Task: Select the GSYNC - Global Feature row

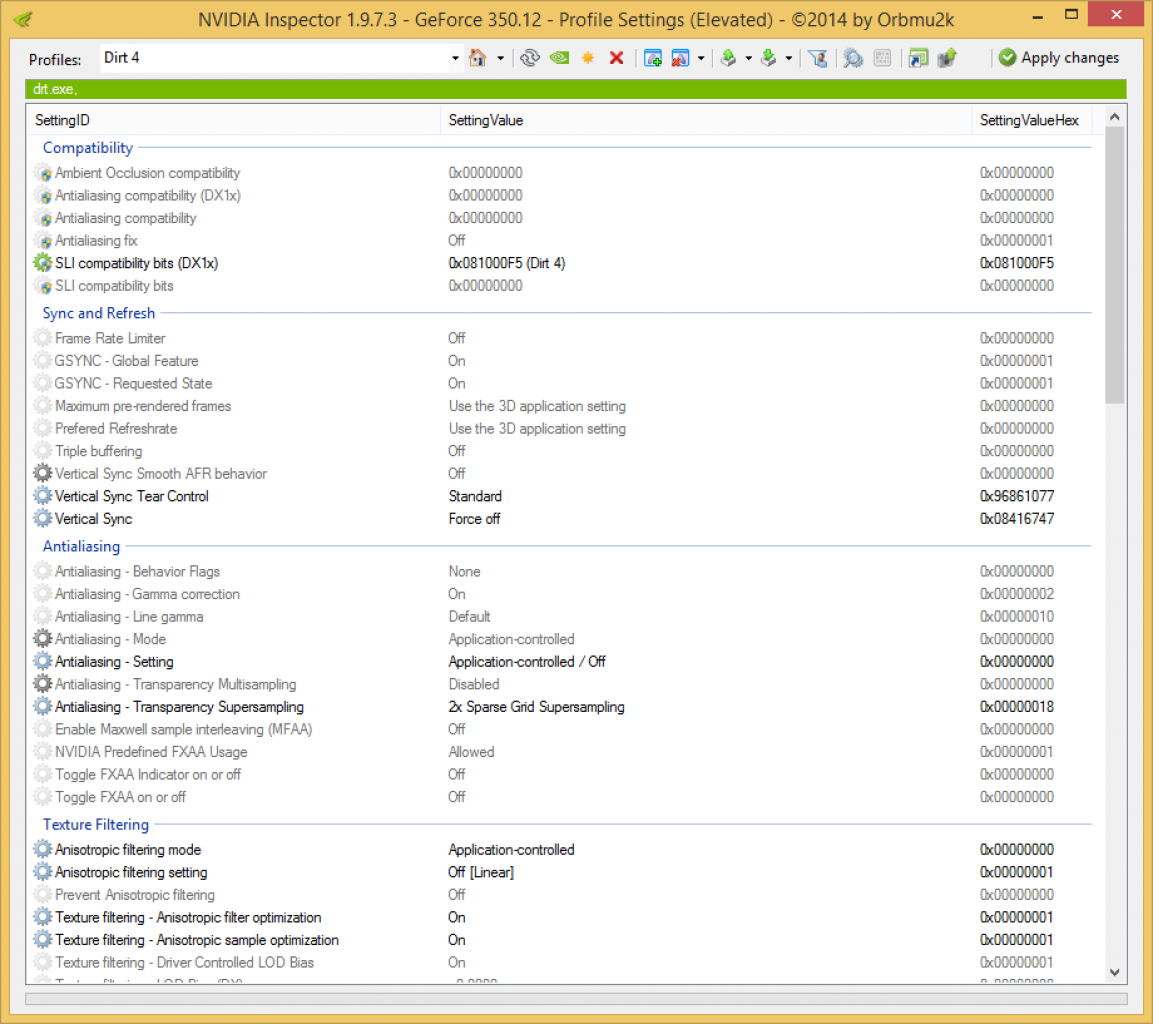Action: [x=564, y=361]
